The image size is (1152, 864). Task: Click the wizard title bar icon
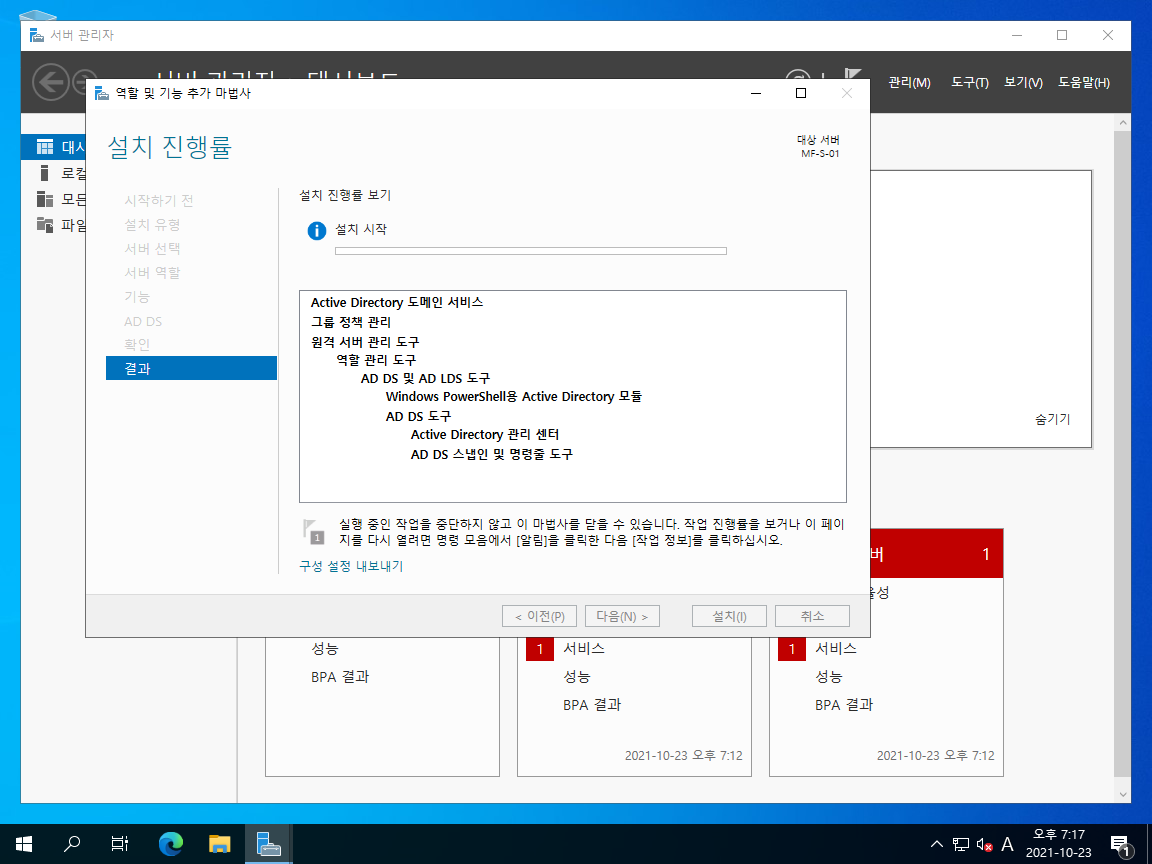pyautogui.click(x=101, y=93)
